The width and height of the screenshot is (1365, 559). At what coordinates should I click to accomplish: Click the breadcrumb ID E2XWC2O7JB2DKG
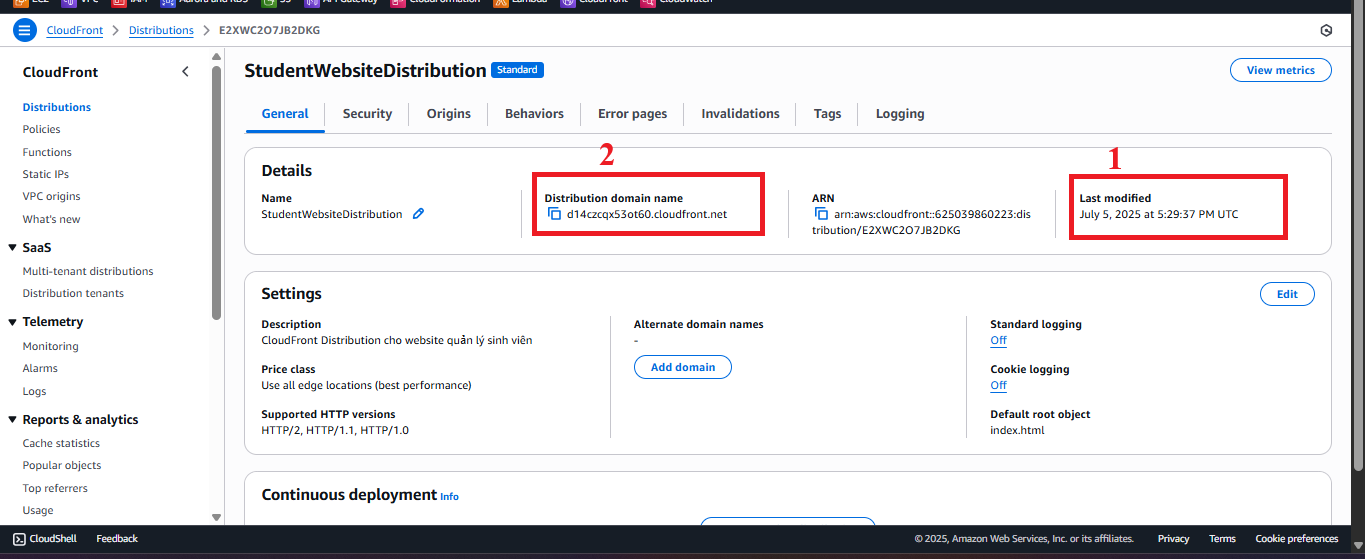[270, 30]
